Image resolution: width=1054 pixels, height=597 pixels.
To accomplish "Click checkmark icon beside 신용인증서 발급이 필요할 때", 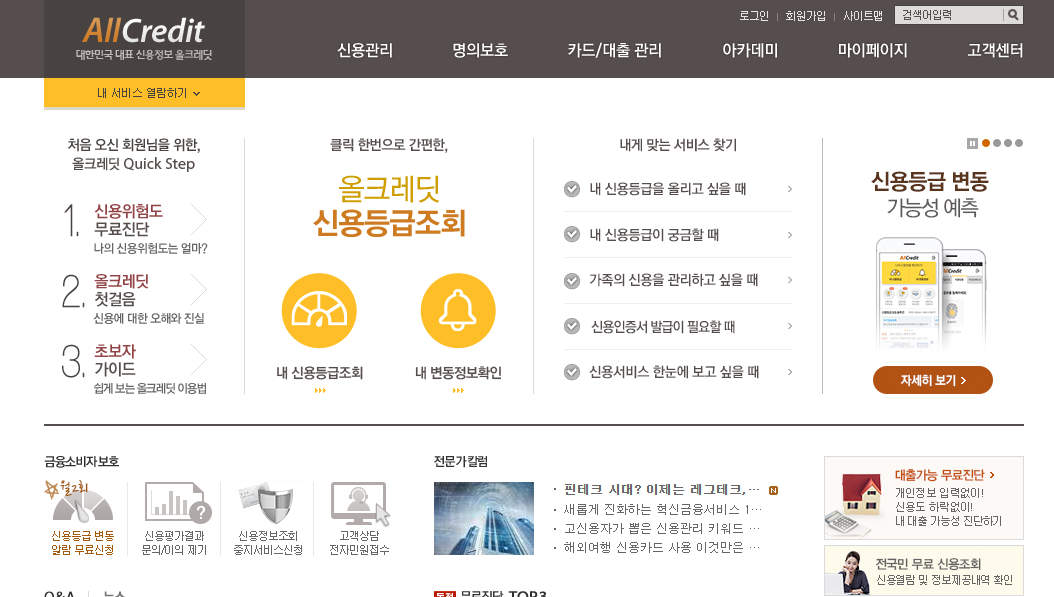I will pos(572,326).
